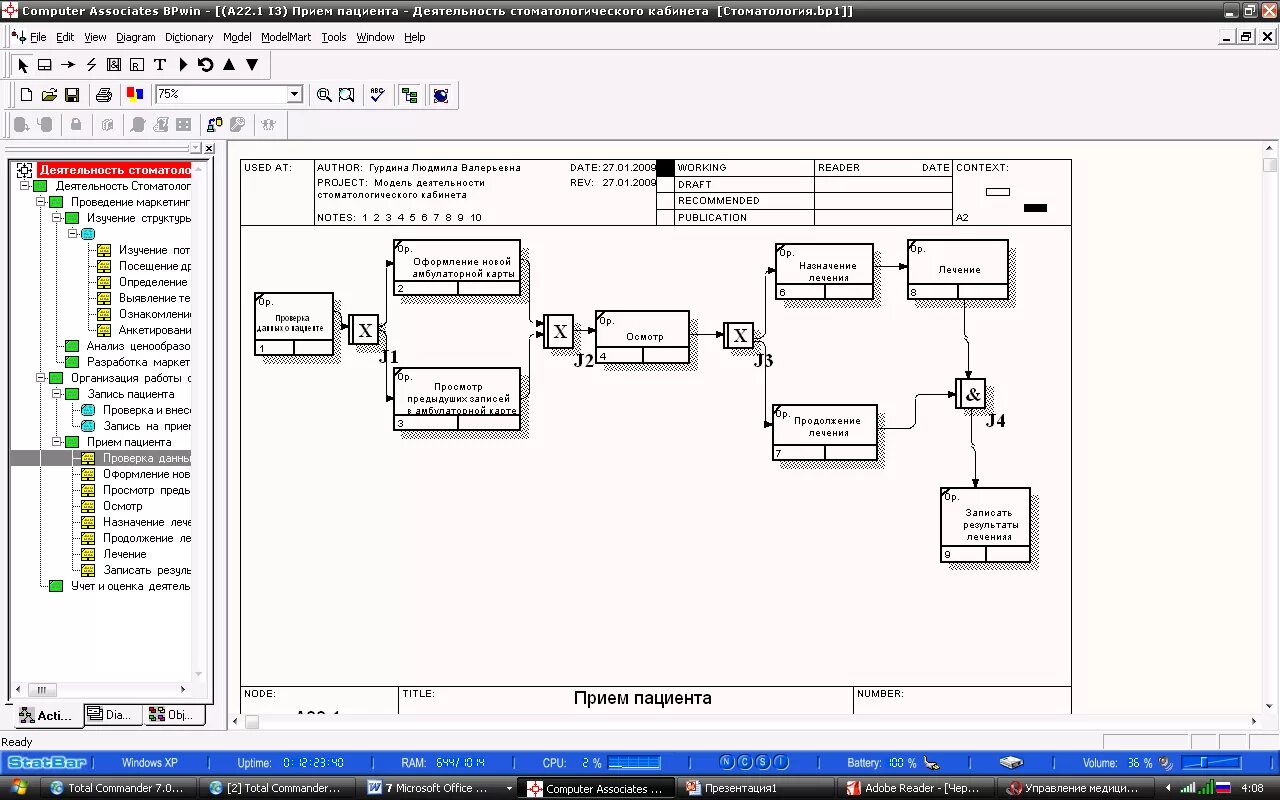This screenshot has width=1280, height=800.
Task: Switch to the Diagrams explorer tab
Action: pyautogui.click(x=110, y=715)
